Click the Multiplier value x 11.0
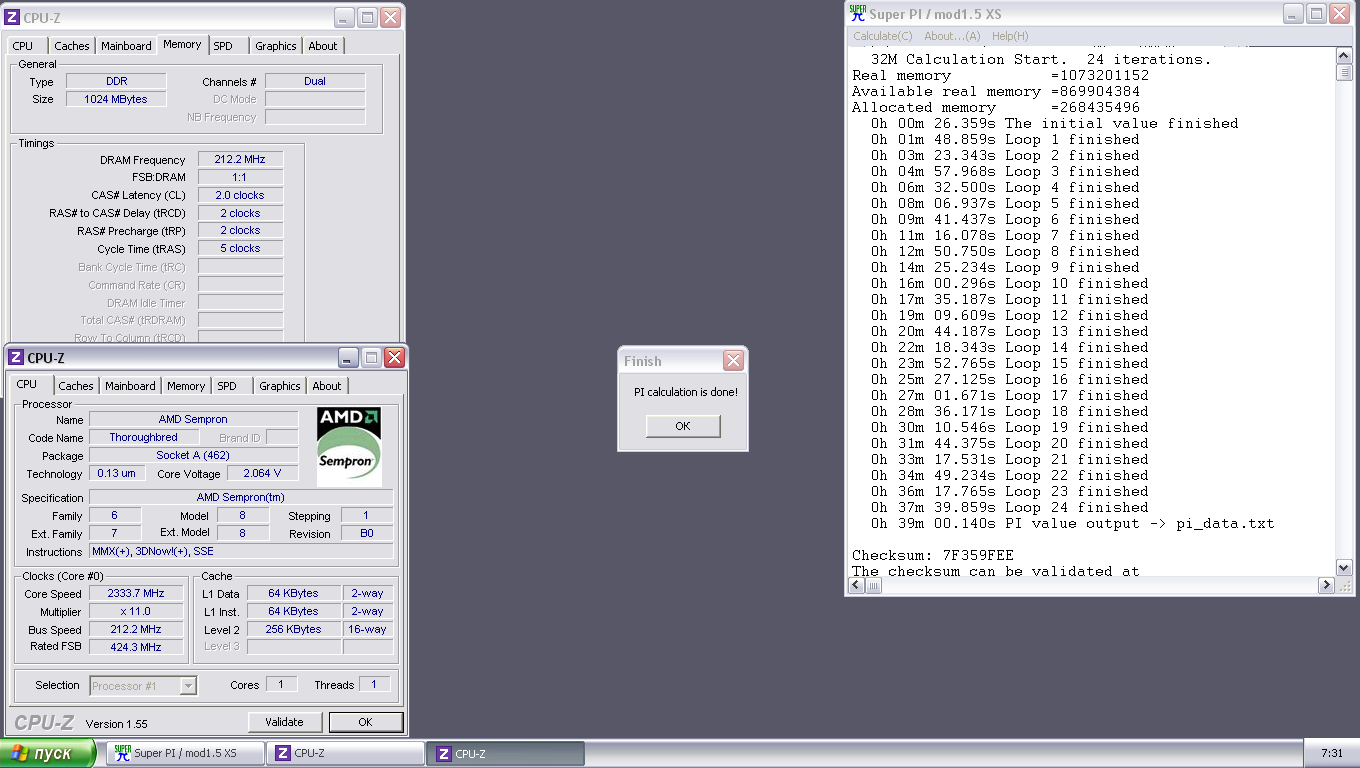The image size is (1360, 768). click(136, 612)
